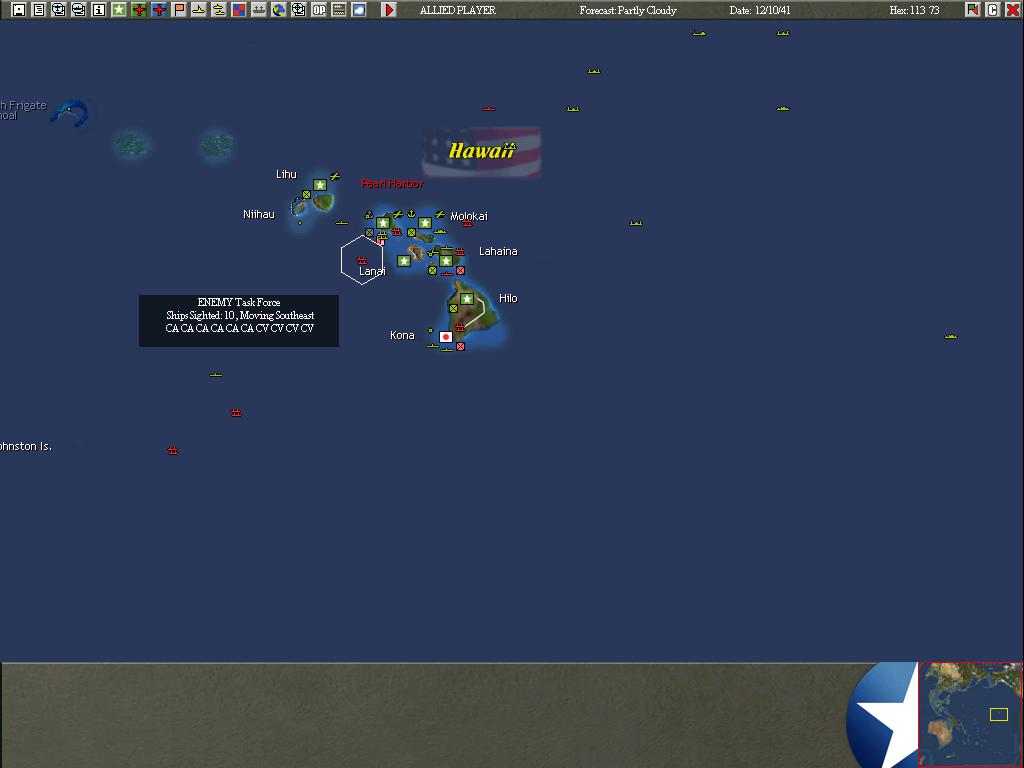Image resolution: width=1024 pixels, height=768 pixels.
Task: Click the OP toolbar icon
Action: point(319,10)
